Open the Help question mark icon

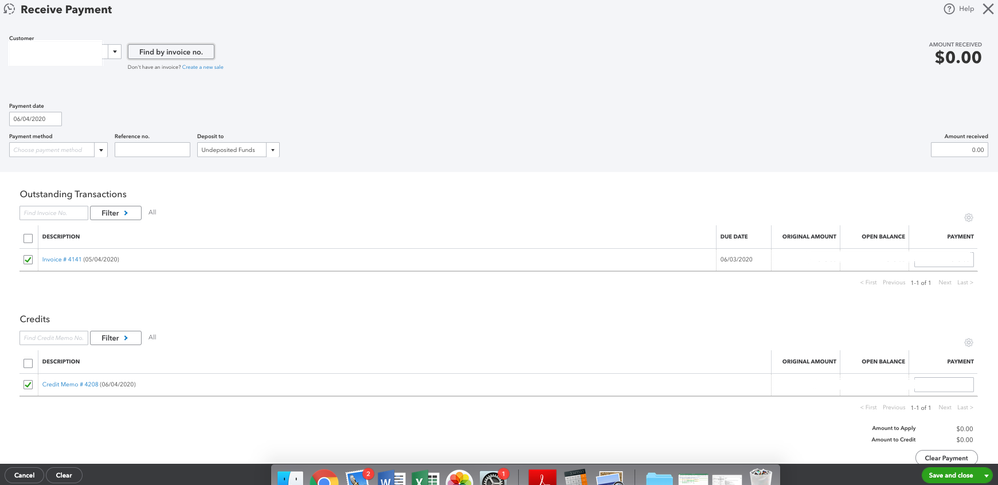949,9
